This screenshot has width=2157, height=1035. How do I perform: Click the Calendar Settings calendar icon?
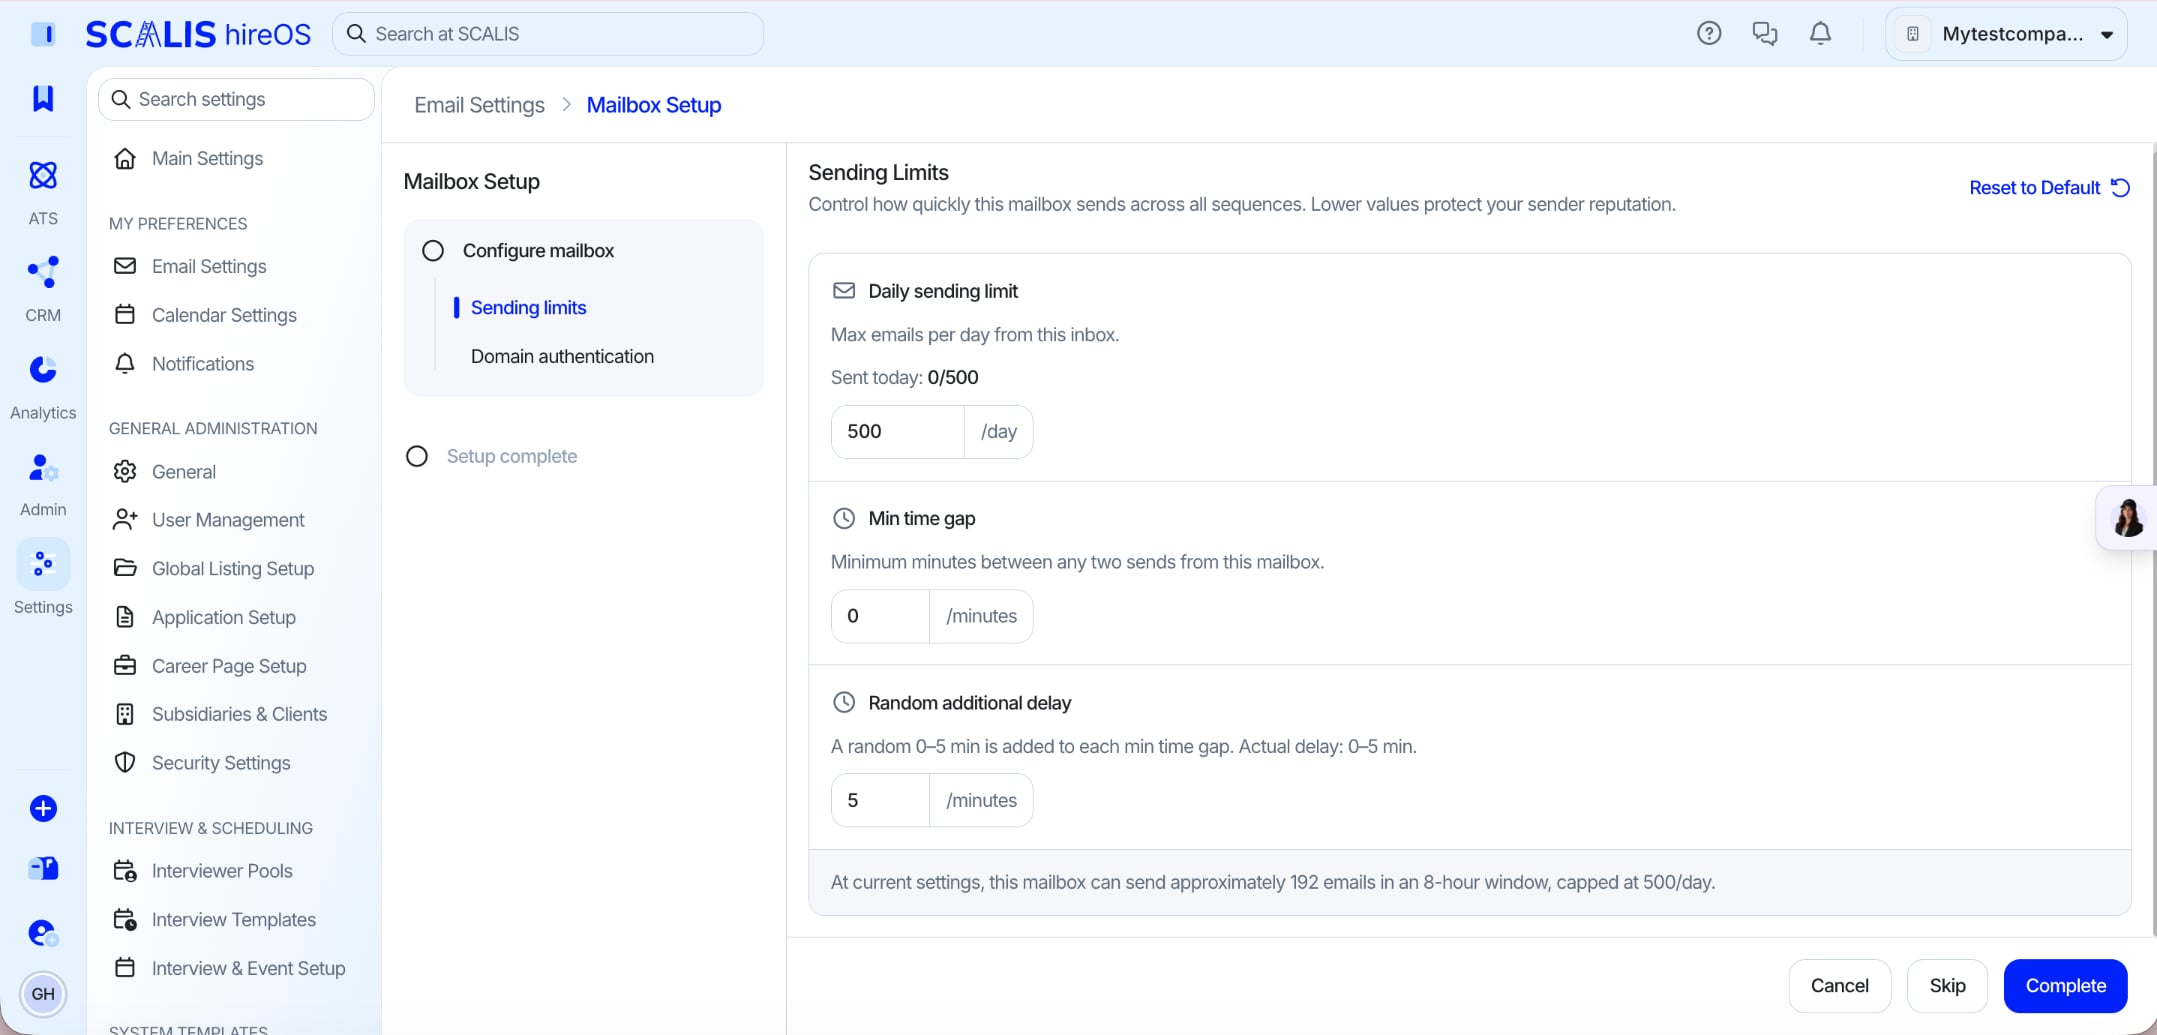click(x=125, y=314)
